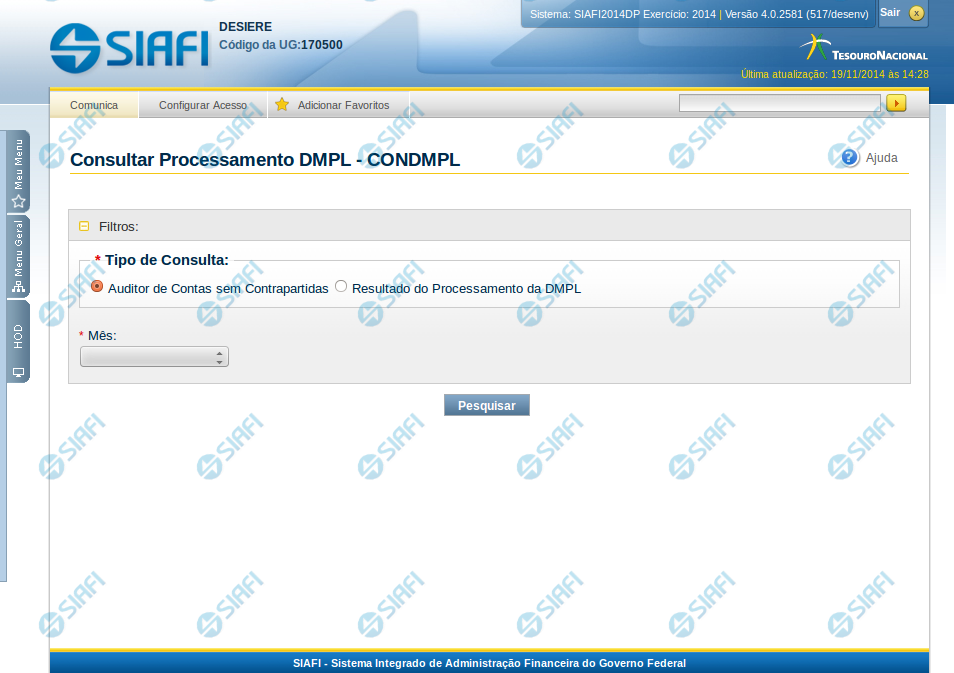This screenshot has height=673, width=954.
Task: Open the blue Ajuda question-mark icon
Action: pyautogui.click(x=850, y=158)
